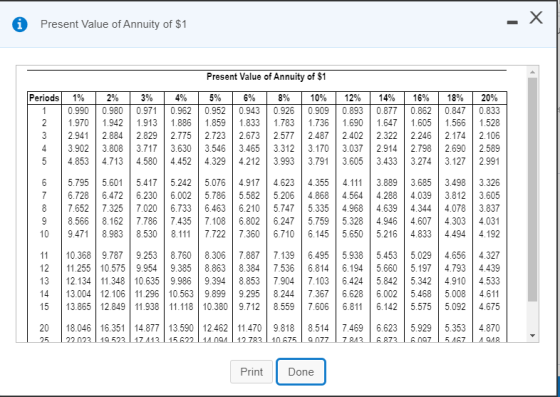Select the Periods column header

coord(44,98)
